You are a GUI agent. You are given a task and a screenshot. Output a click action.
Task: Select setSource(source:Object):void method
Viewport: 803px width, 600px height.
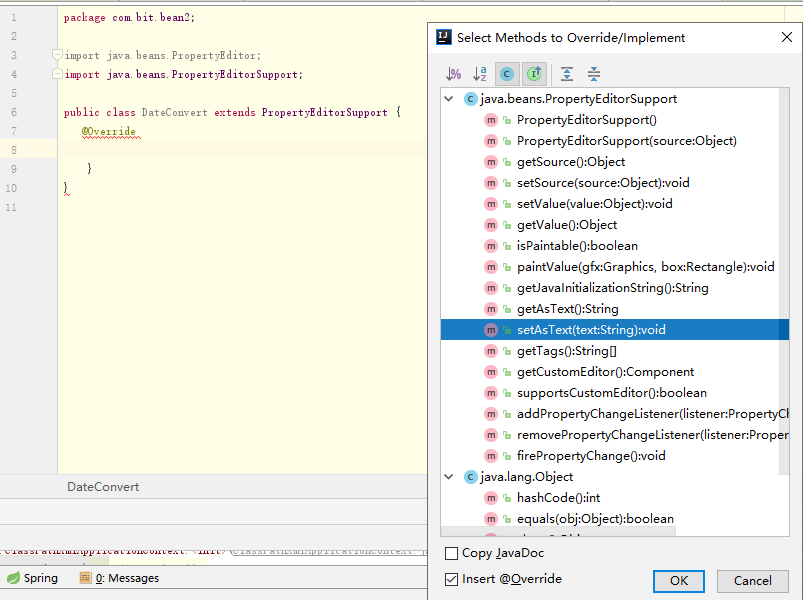click(x=603, y=183)
